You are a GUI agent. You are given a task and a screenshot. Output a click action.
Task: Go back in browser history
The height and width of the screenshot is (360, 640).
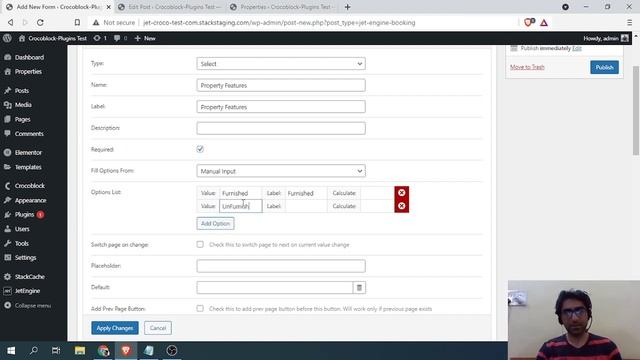pyautogui.click(x=11, y=22)
